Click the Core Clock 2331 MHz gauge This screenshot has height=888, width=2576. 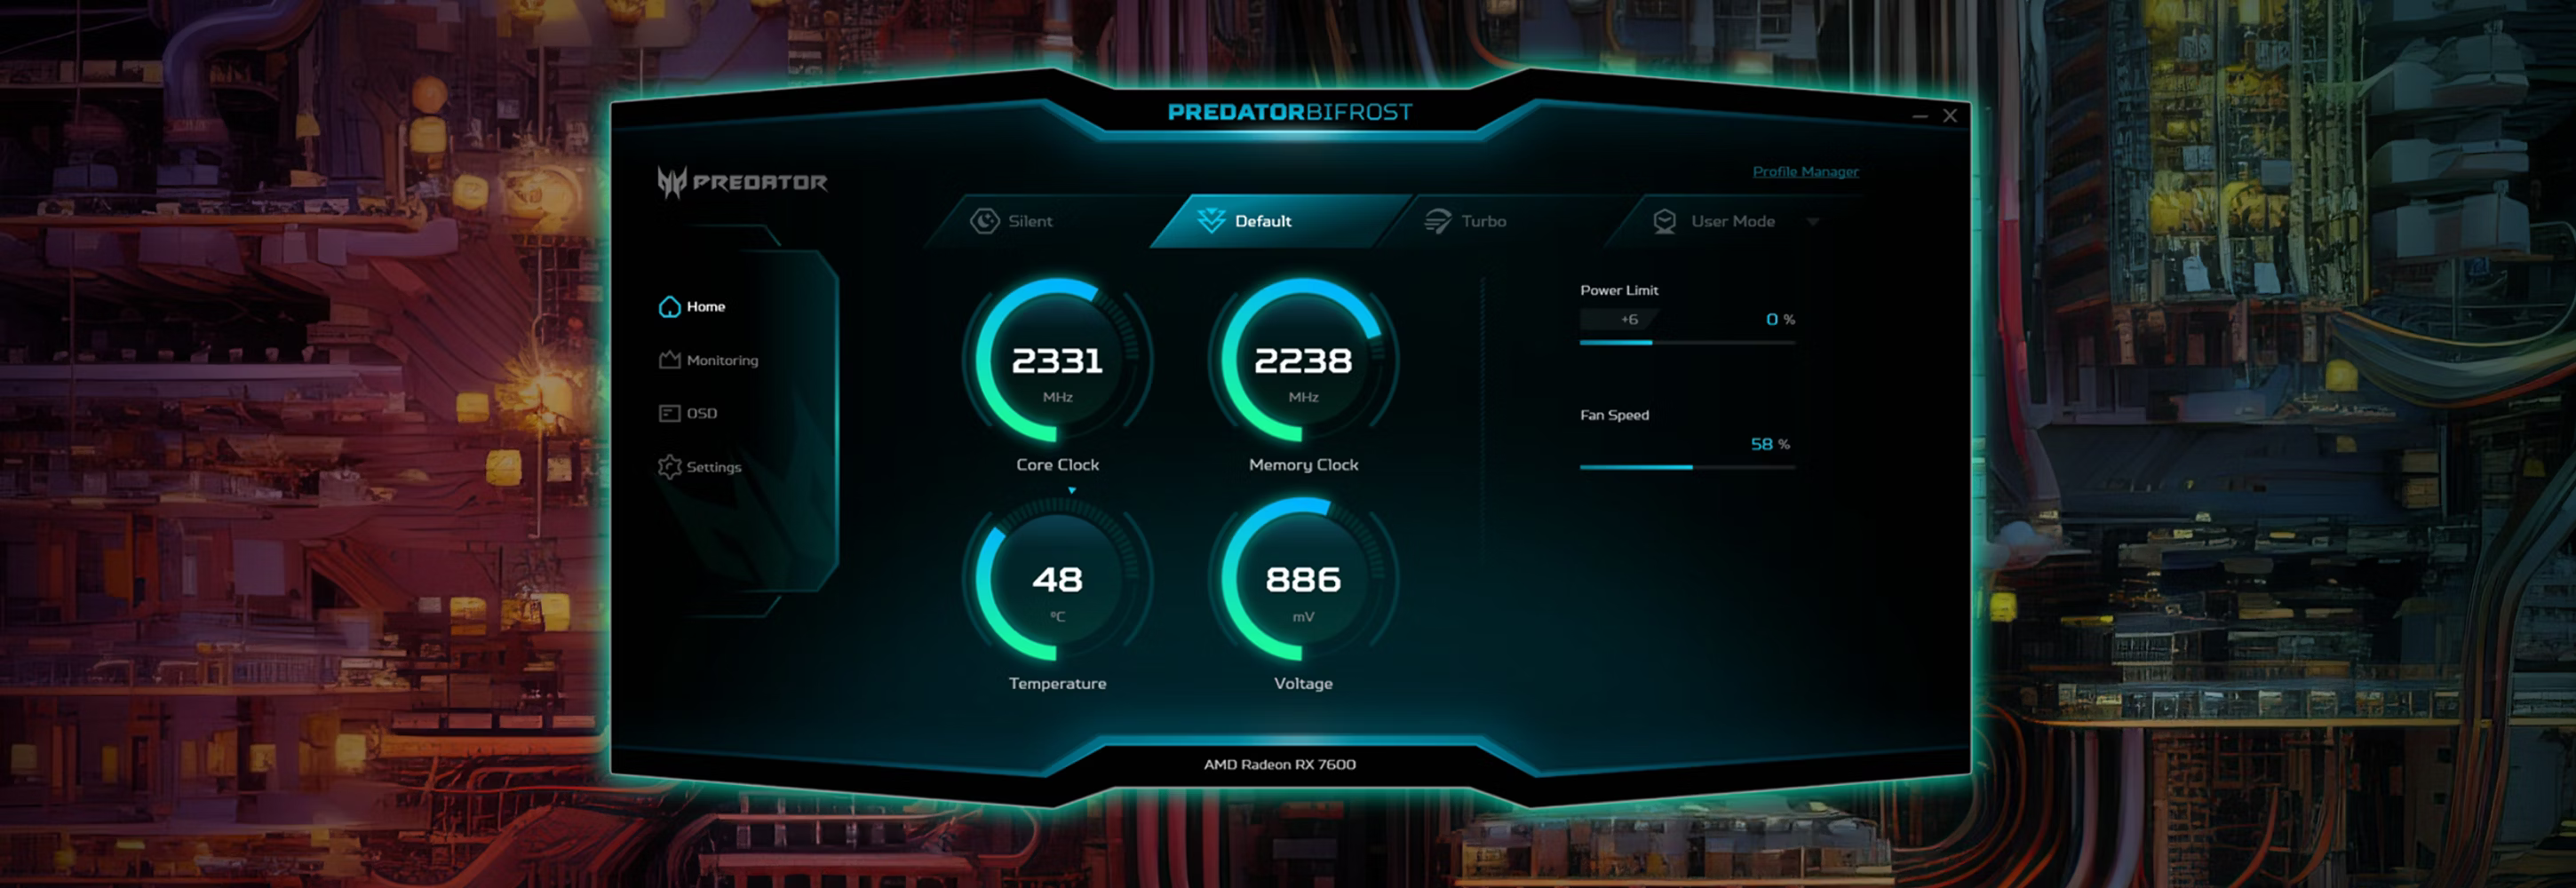[1057, 360]
